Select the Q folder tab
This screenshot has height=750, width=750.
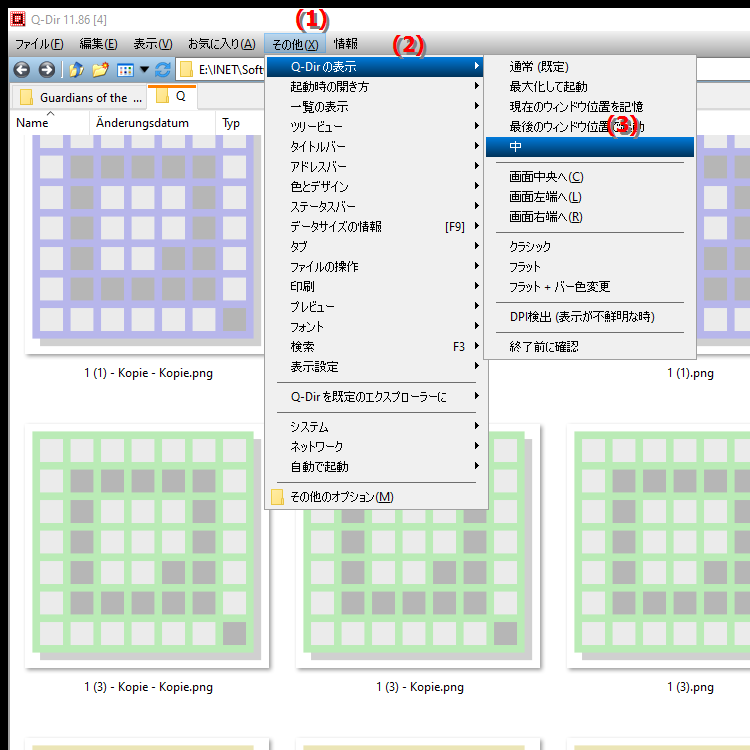[172, 97]
